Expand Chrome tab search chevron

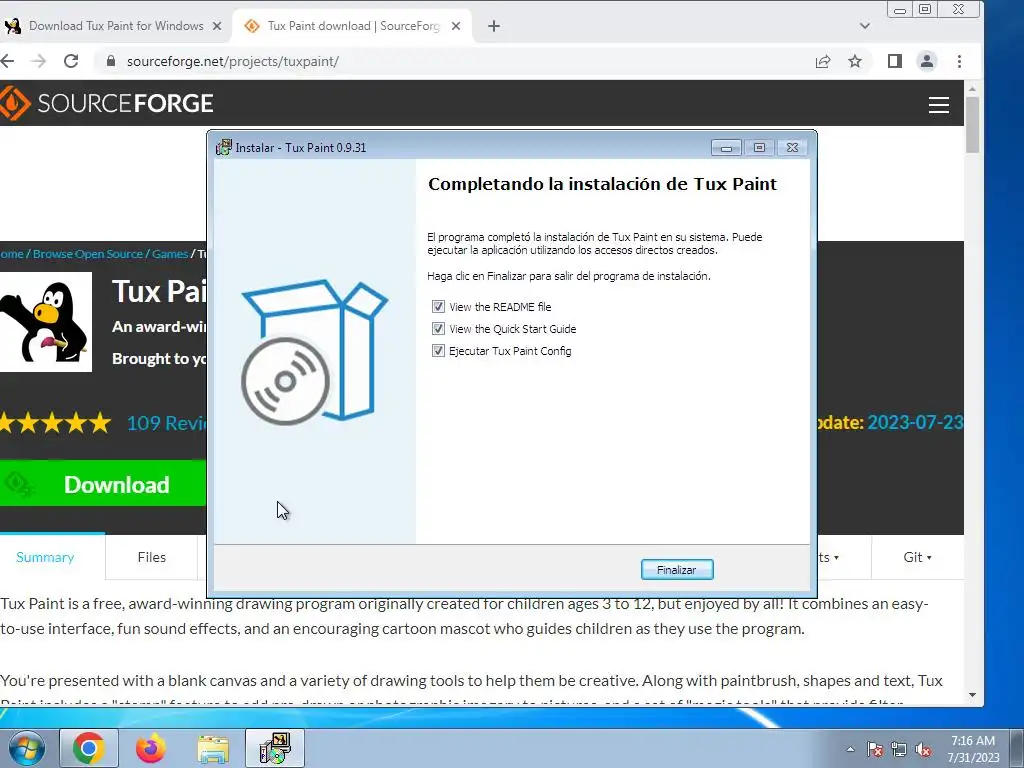tap(865, 26)
